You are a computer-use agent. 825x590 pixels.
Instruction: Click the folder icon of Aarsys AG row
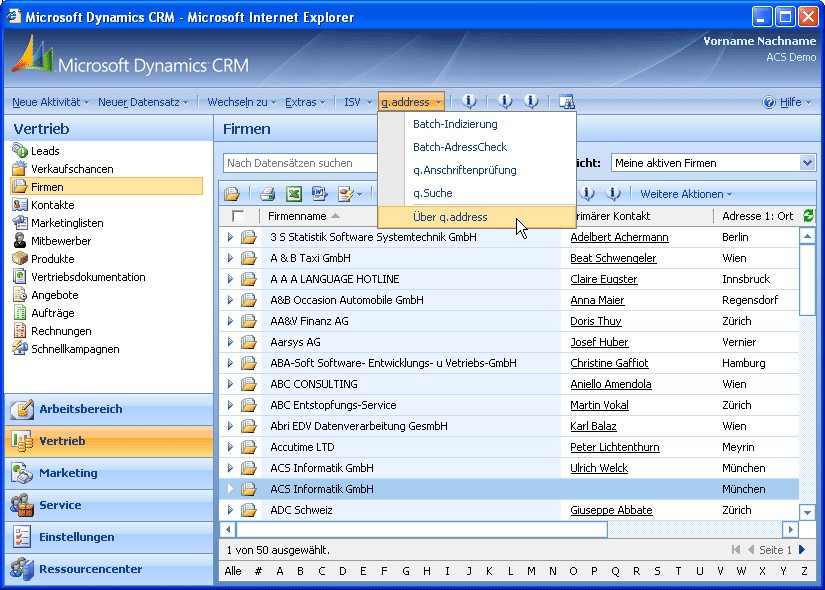pos(249,342)
